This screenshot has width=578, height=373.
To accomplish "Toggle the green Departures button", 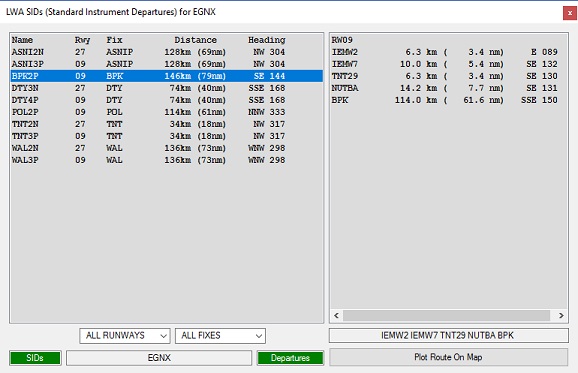I will (x=290, y=358).
